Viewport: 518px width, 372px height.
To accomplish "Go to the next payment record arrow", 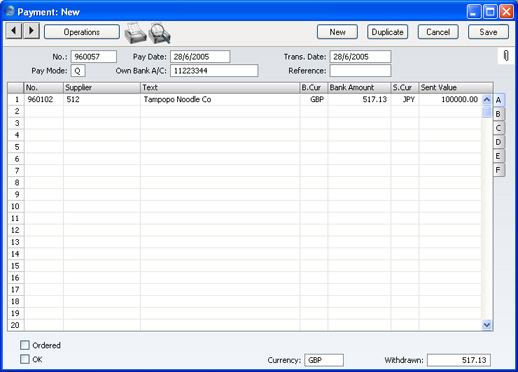I will 31,31.
